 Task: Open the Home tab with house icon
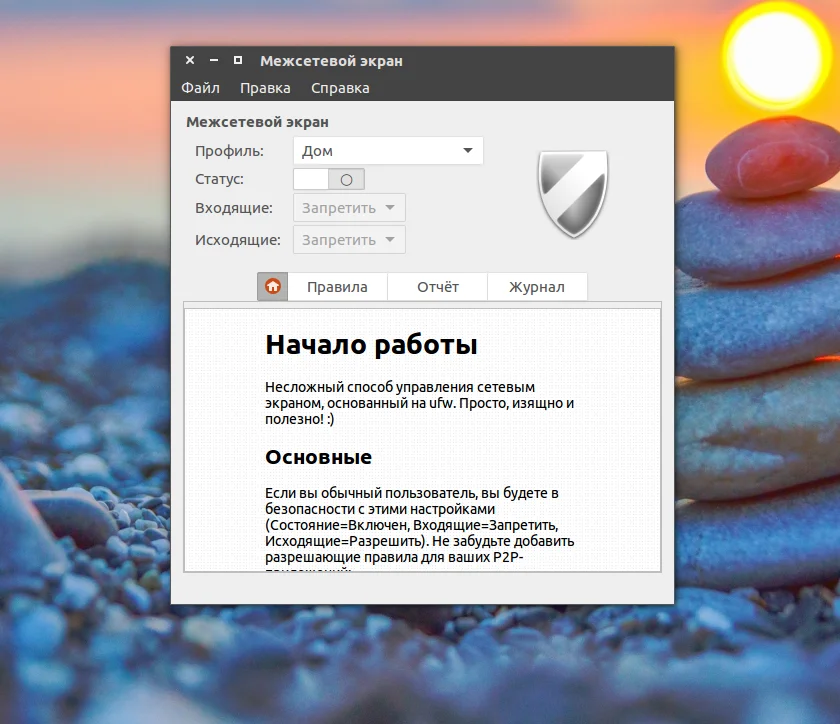tap(272, 287)
